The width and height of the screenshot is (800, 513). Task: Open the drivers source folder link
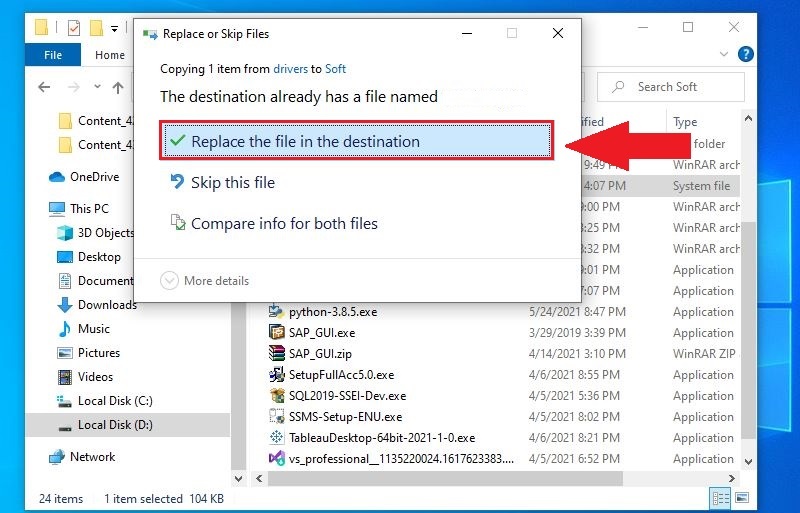[290, 69]
